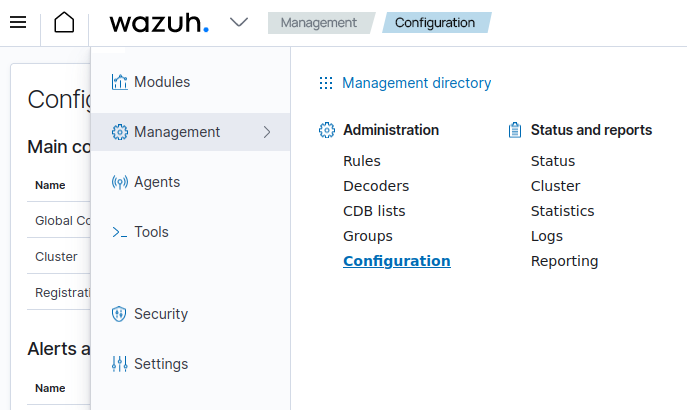
Task: Click the Modules chart icon
Action: pos(120,82)
